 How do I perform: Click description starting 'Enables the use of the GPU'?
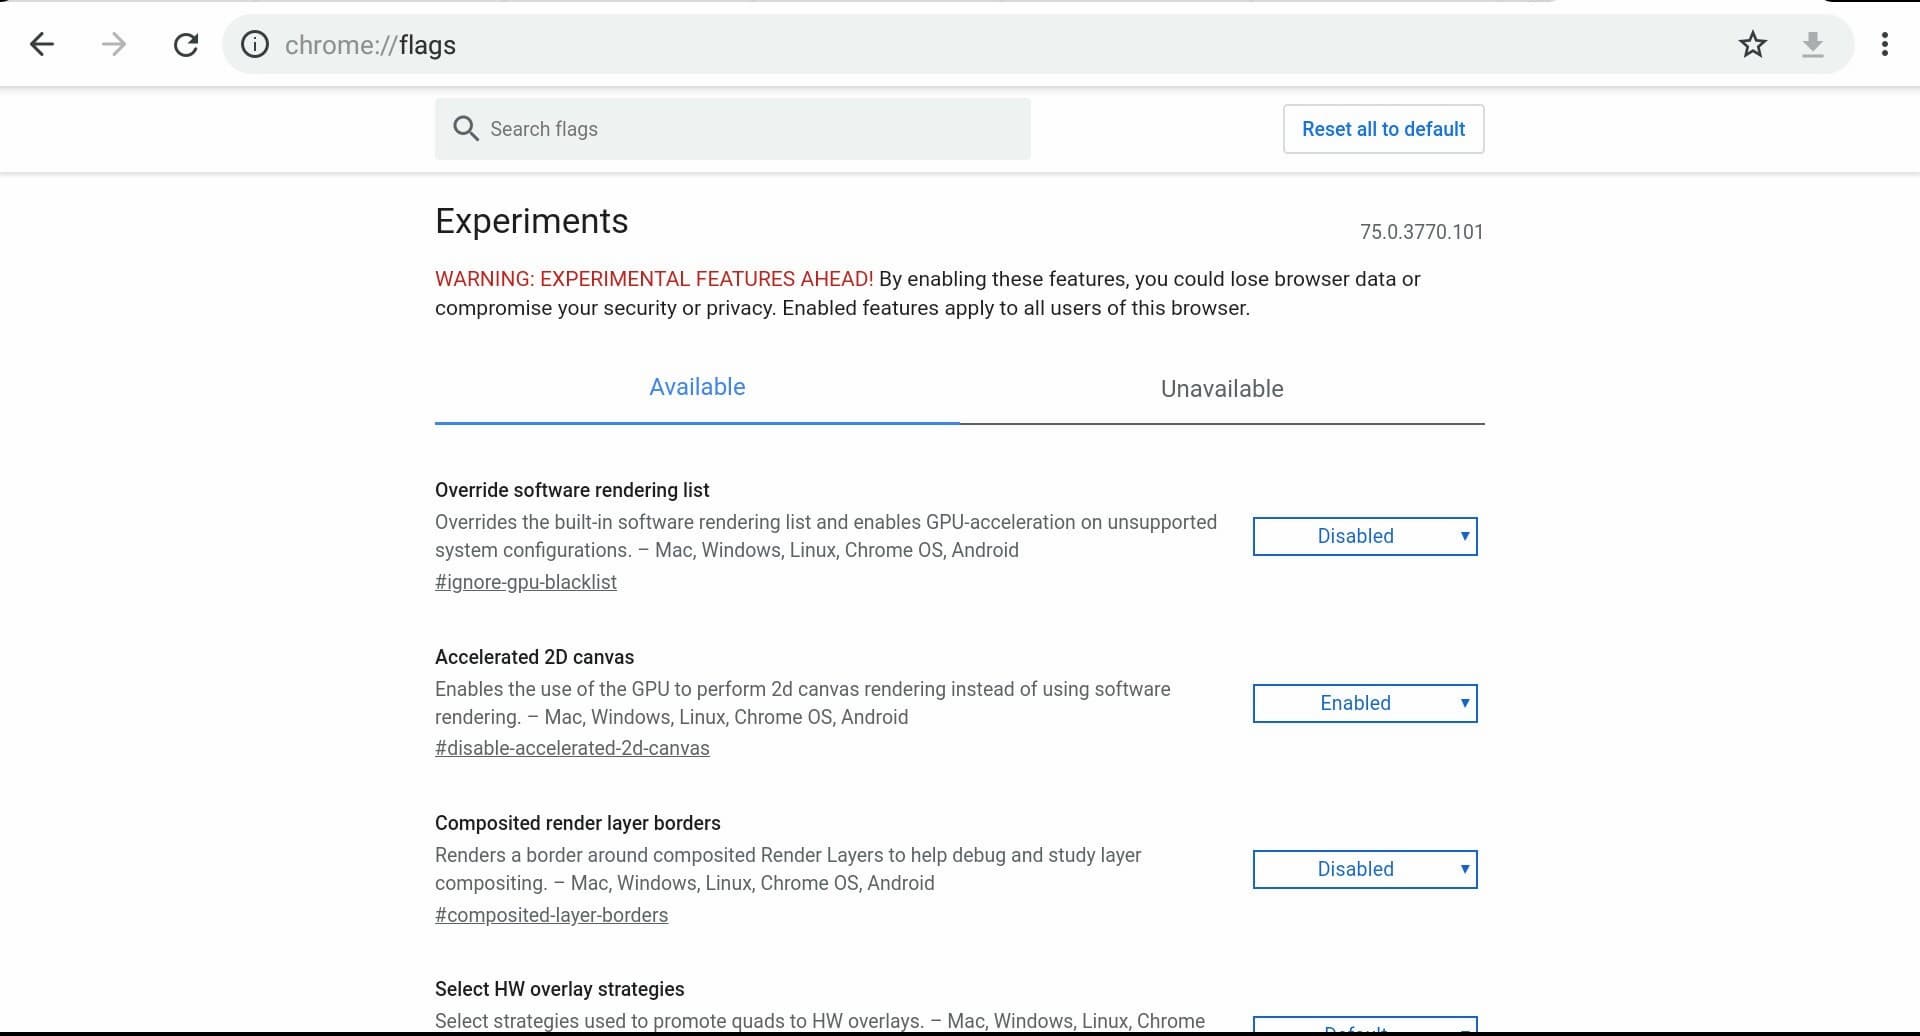pos(802,703)
